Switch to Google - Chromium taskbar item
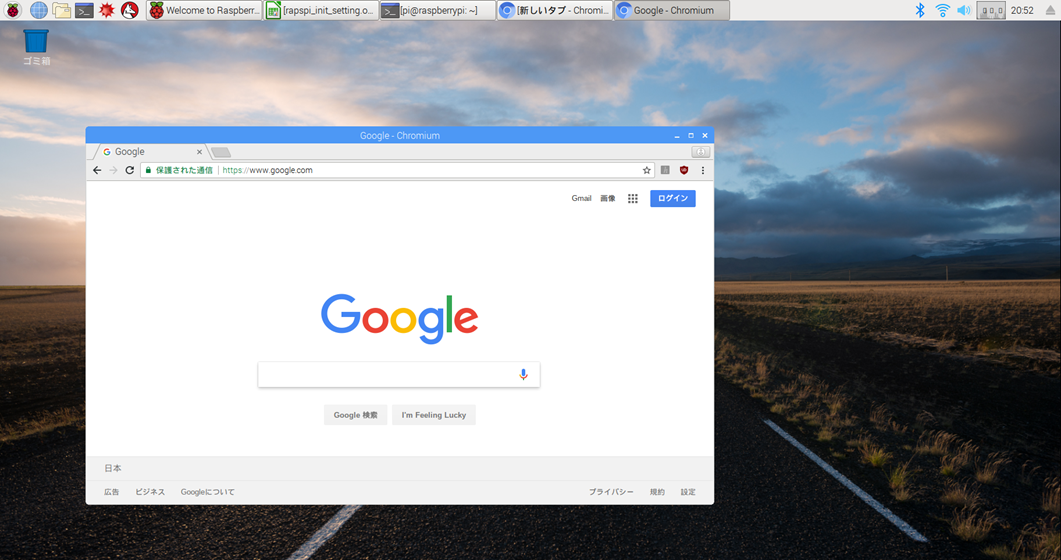The height and width of the screenshot is (560, 1061). click(x=672, y=10)
